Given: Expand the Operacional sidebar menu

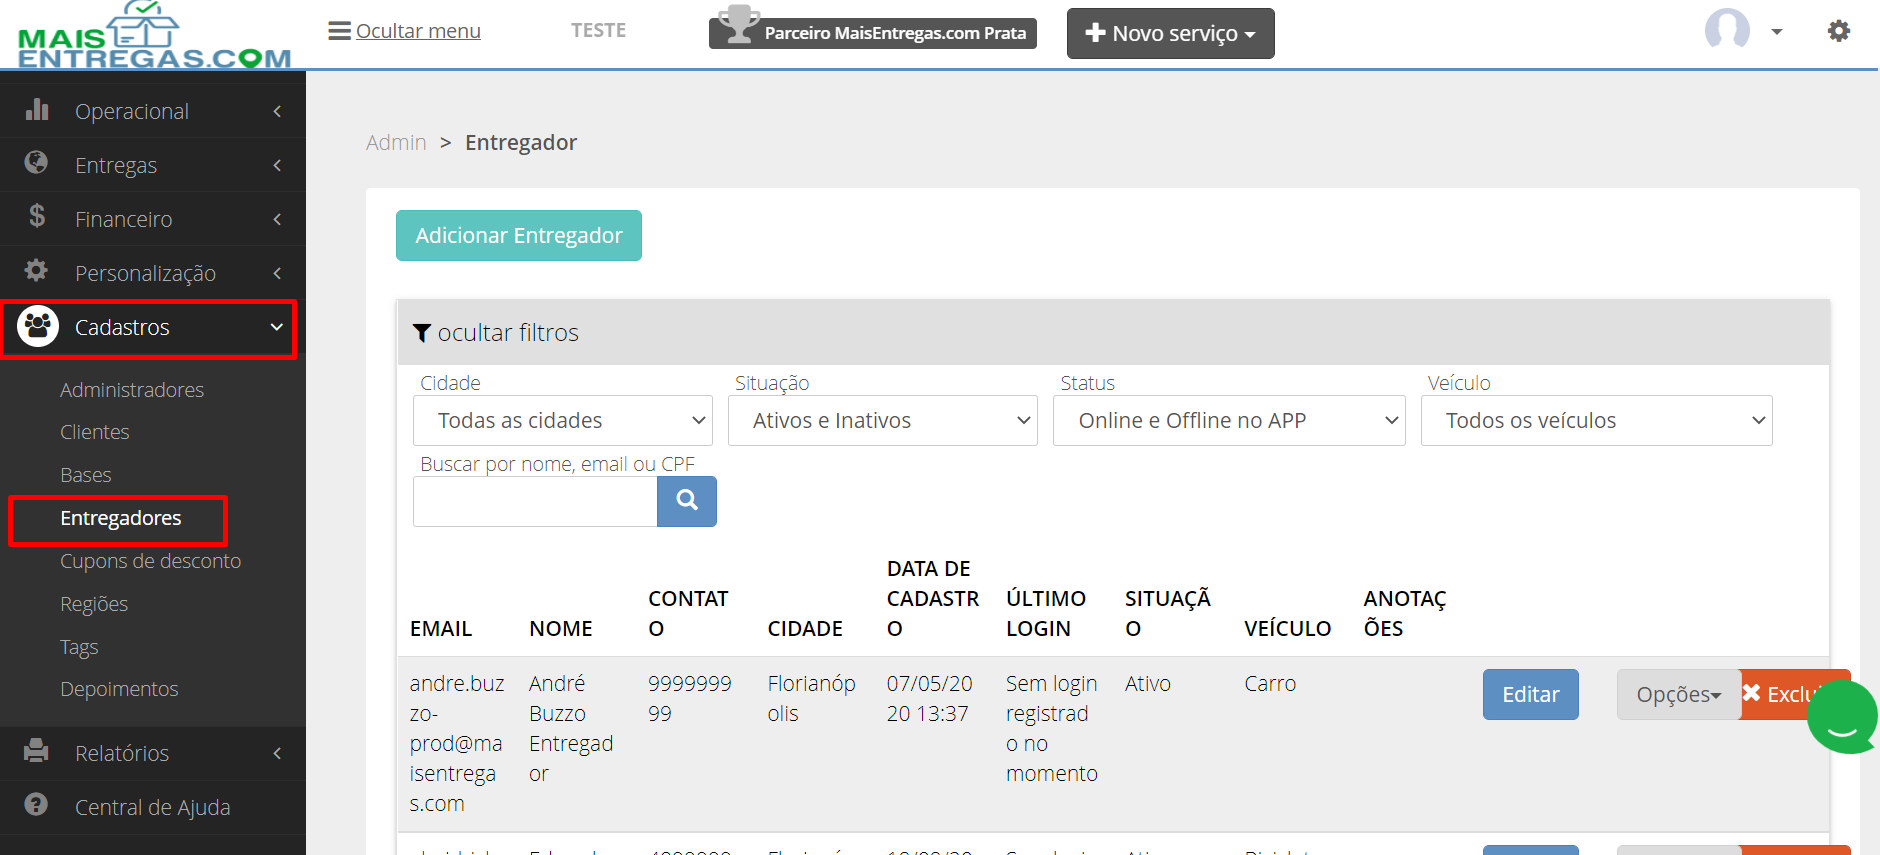Looking at the screenshot, I should pyautogui.click(x=153, y=111).
